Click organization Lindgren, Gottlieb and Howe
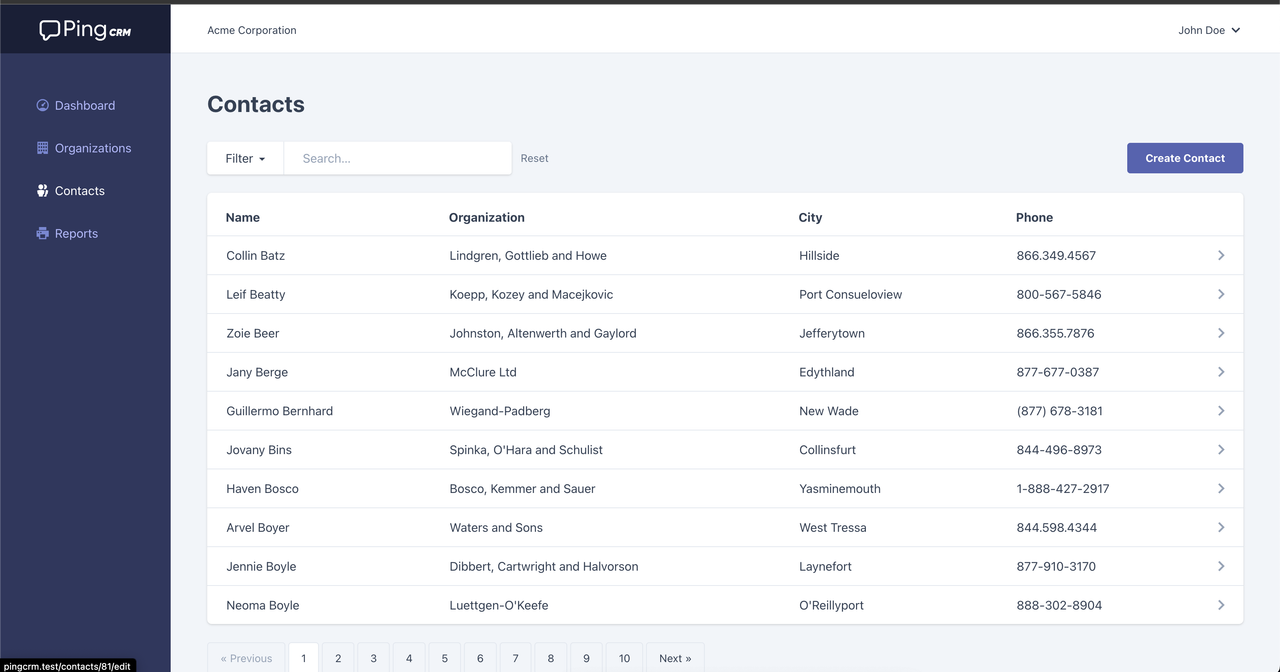The image size is (1280, 672). click(528, 256)
